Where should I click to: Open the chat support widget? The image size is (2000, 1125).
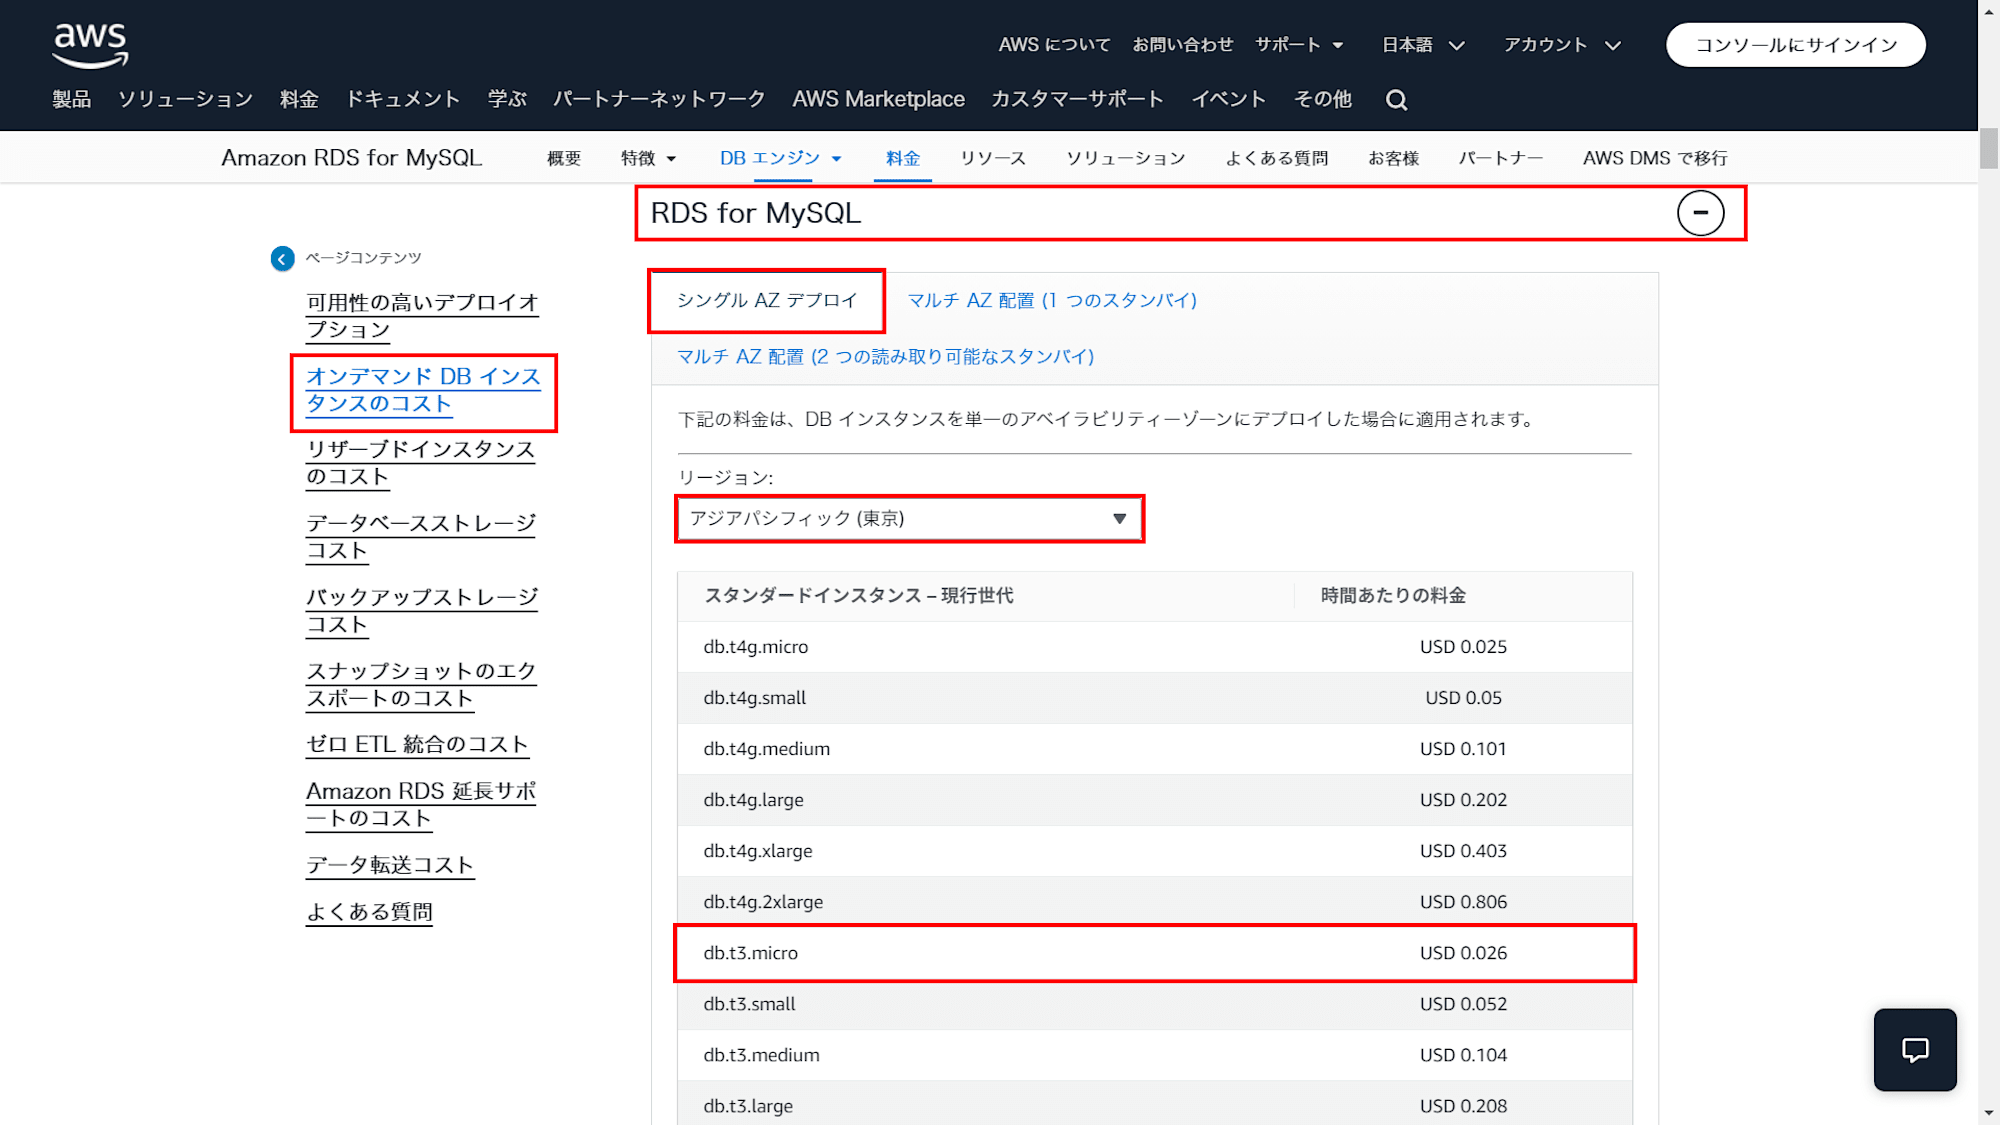(x=1915, y=1049)
